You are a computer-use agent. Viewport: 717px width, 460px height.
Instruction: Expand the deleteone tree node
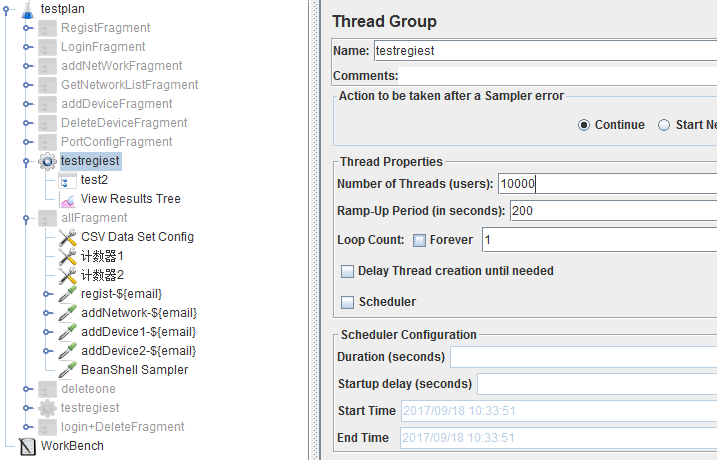(x=27, y=389)
